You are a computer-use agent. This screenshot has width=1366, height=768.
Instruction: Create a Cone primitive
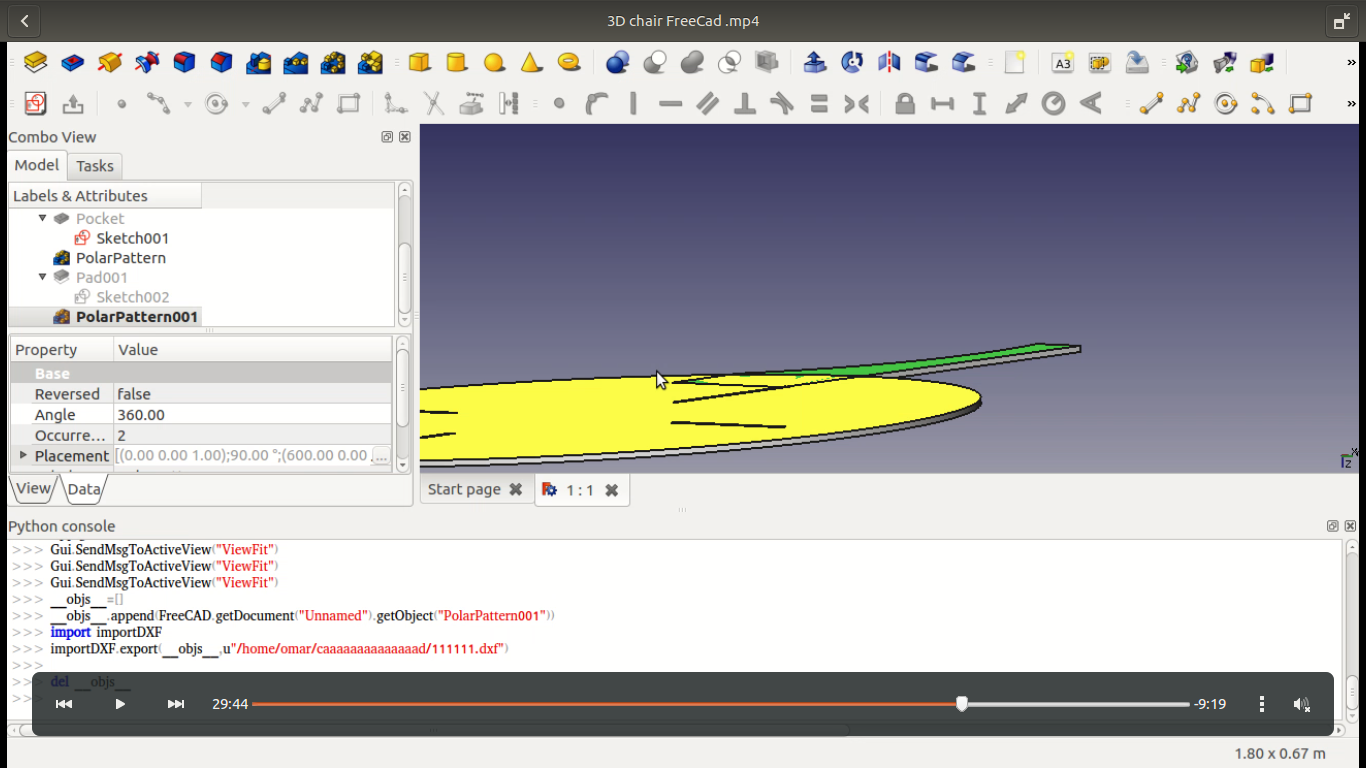click(531, 63)
